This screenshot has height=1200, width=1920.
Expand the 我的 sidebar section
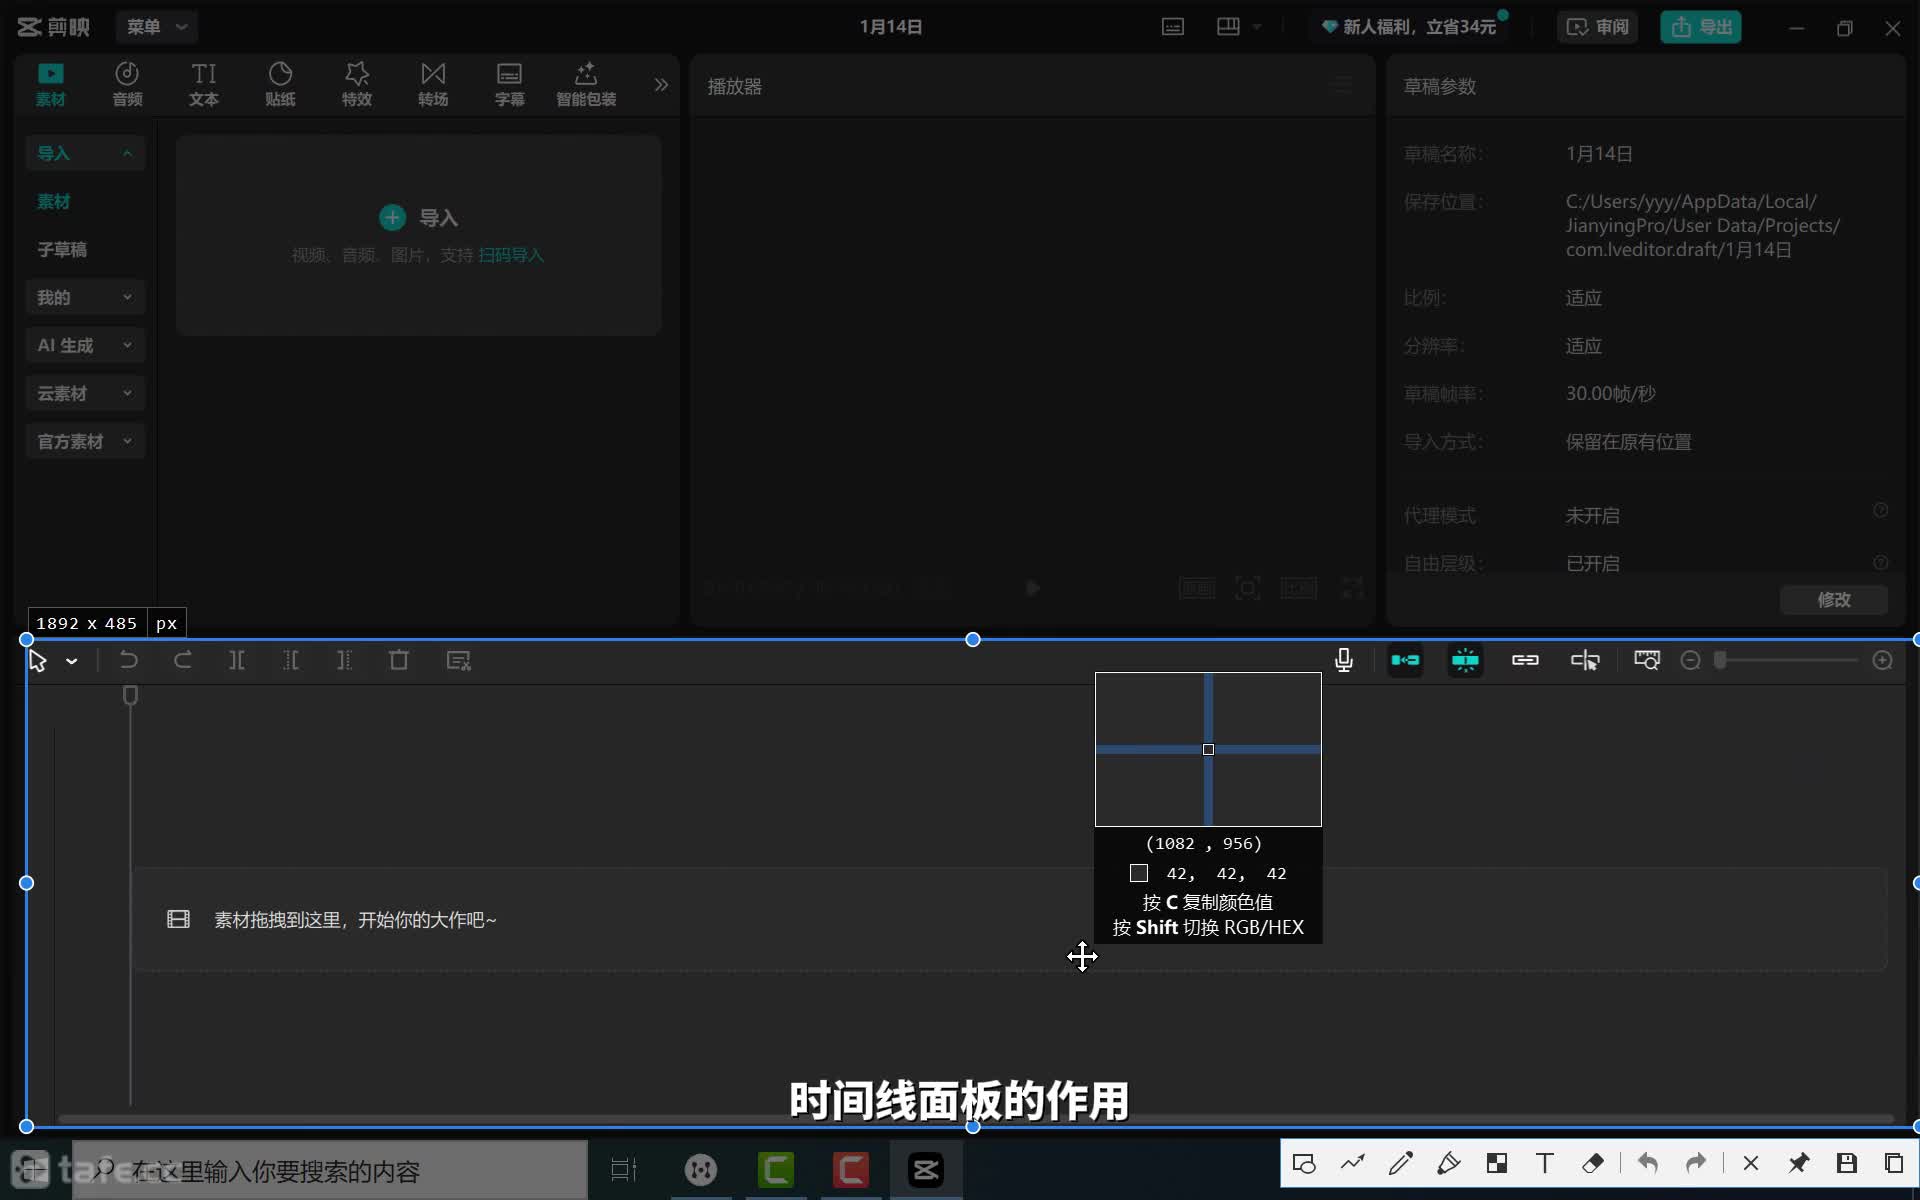pyautogui.click(x=85, y=297)
